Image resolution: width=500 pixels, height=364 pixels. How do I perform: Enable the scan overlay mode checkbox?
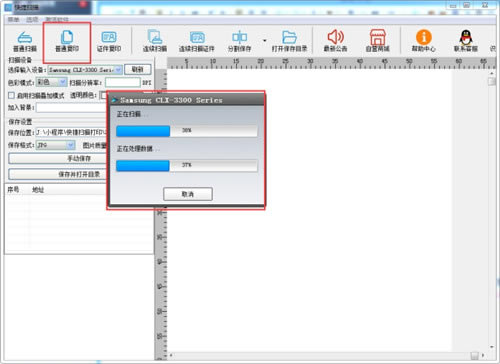[11, 96]
